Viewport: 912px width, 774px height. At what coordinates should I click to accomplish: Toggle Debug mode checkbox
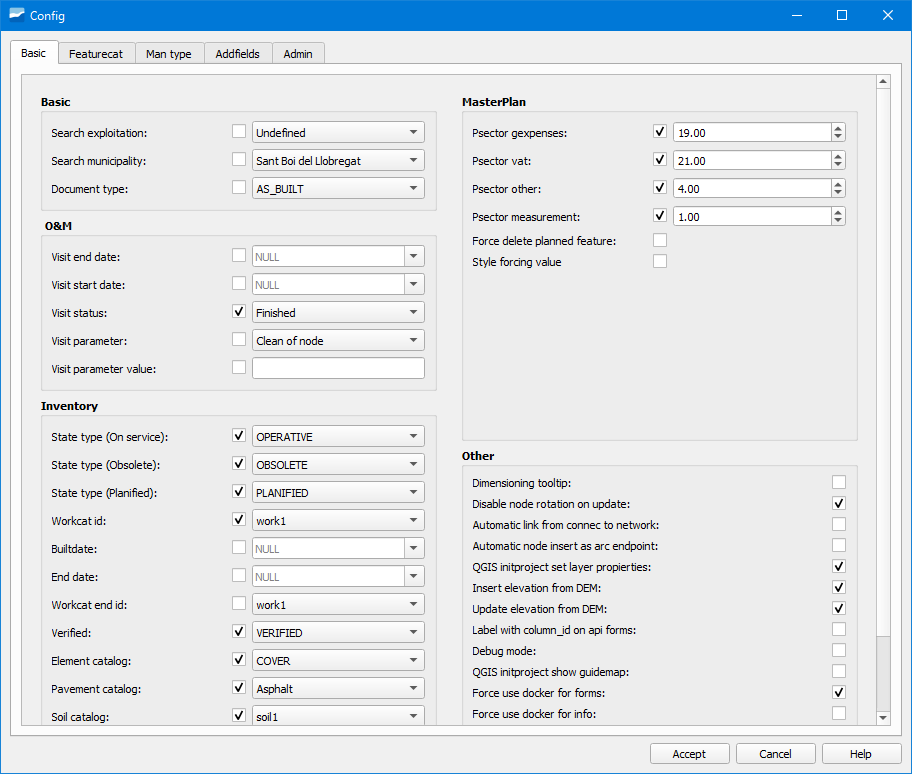point(839,650)
